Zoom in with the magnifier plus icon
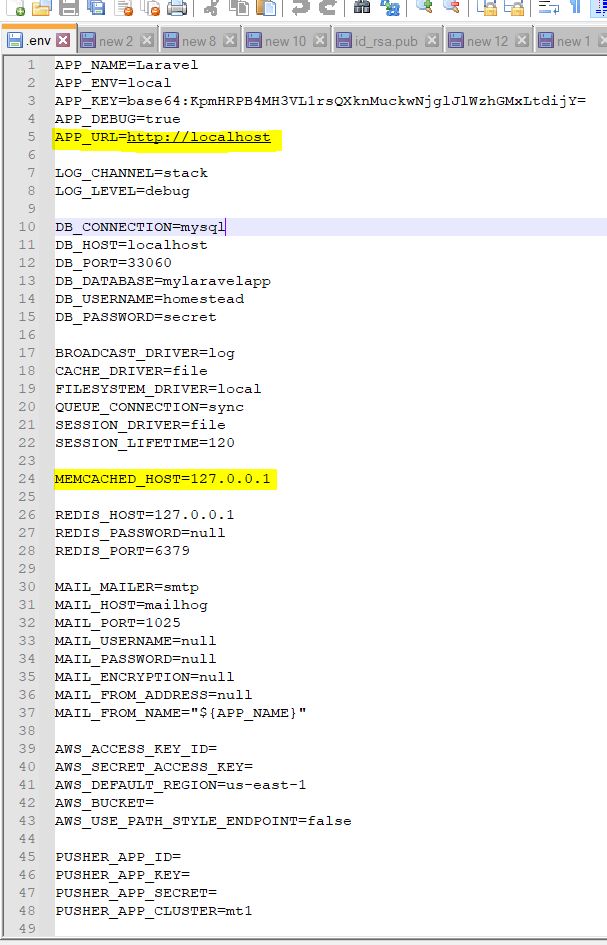 pyautogui.click(x=424, y=7)
